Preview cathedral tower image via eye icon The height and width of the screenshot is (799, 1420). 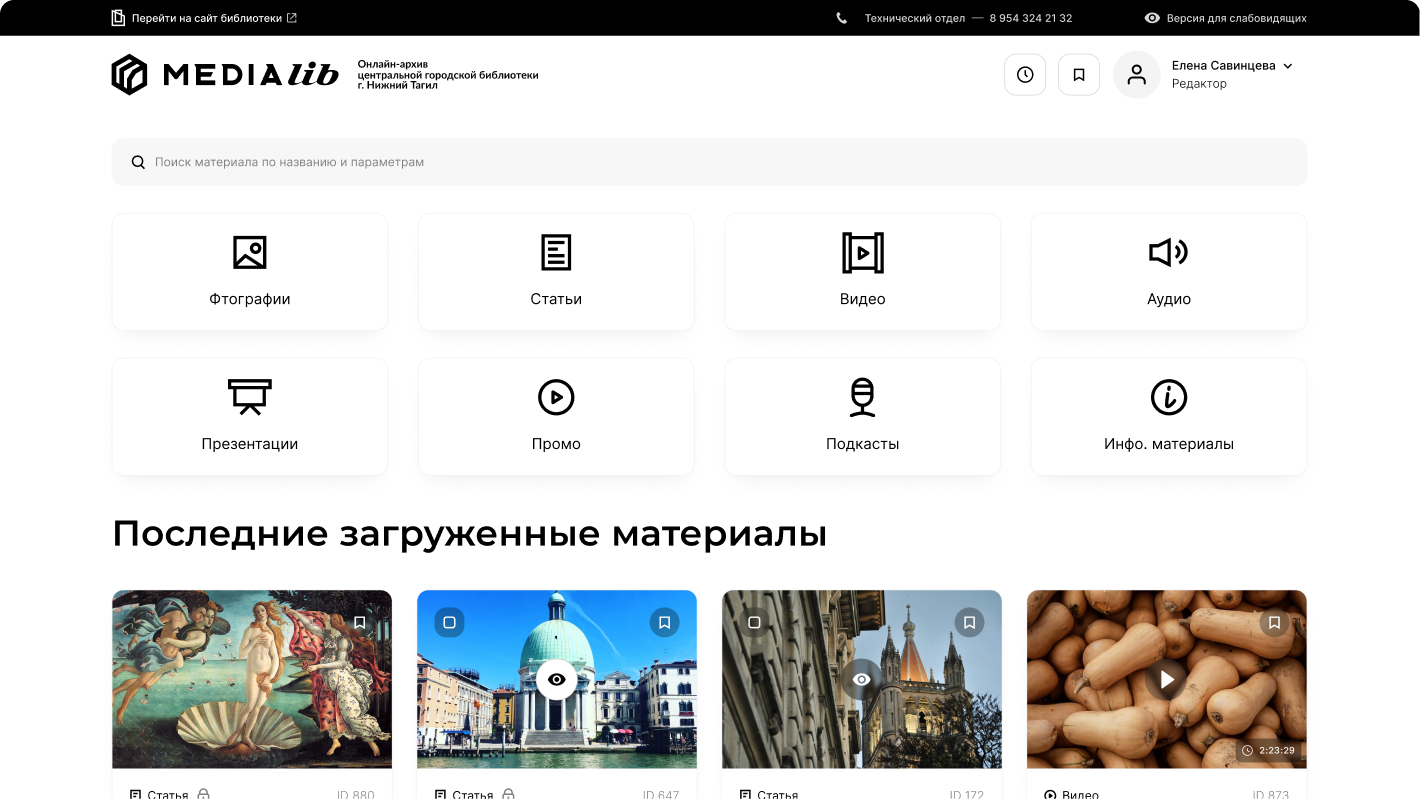click(862, 680)
